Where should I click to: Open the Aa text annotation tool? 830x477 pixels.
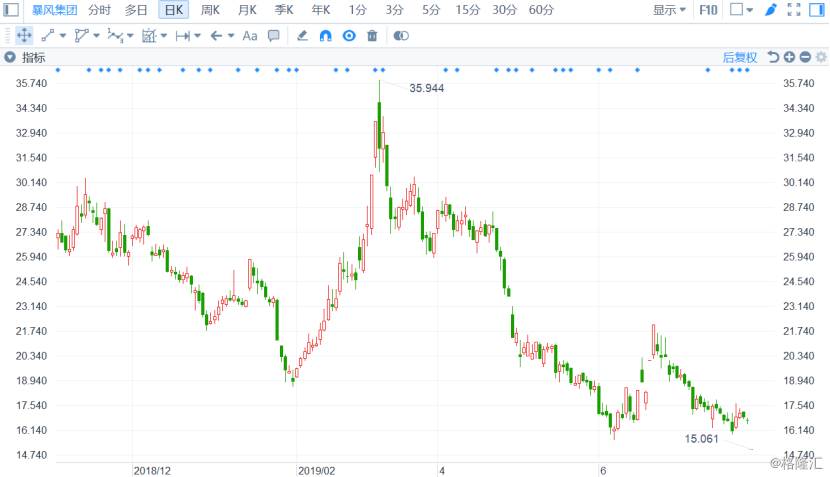pos(249,36)
